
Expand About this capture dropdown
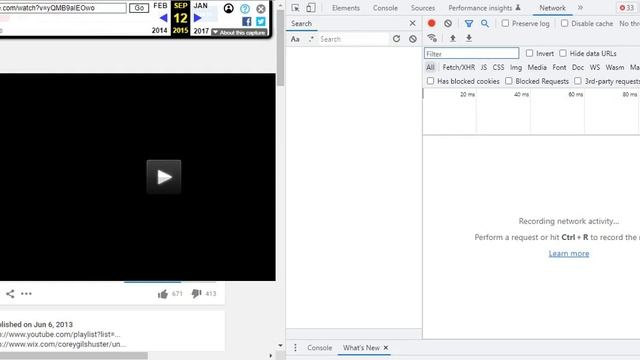coord(239,32)
